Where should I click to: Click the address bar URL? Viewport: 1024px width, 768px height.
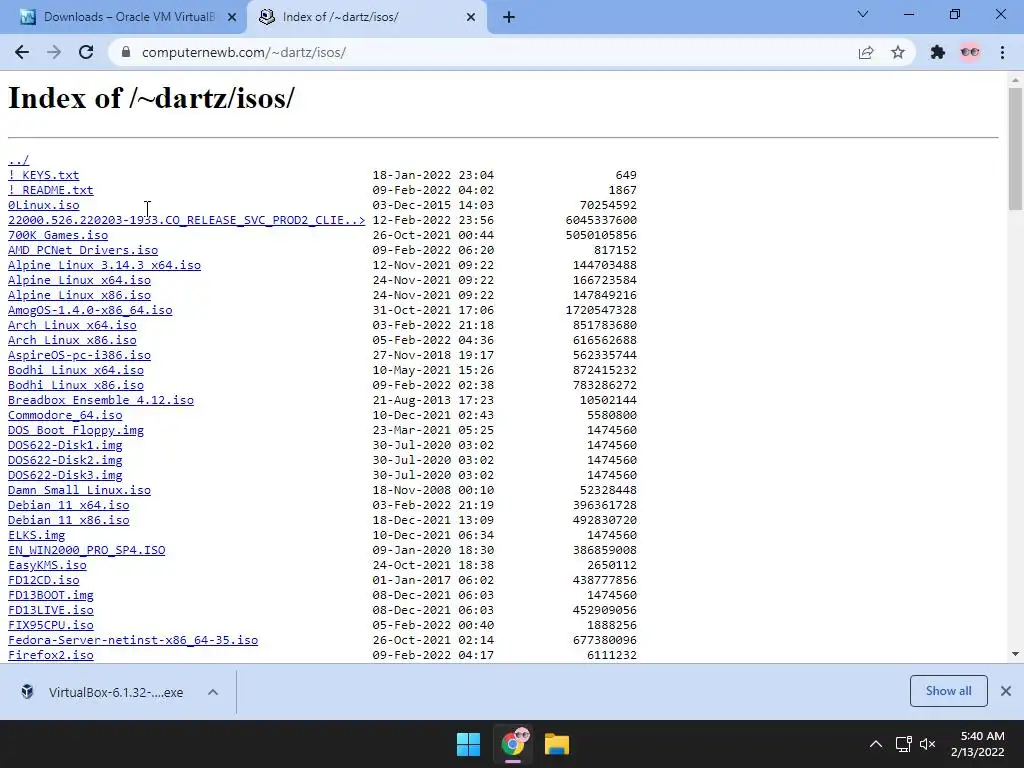pos(244,52)
